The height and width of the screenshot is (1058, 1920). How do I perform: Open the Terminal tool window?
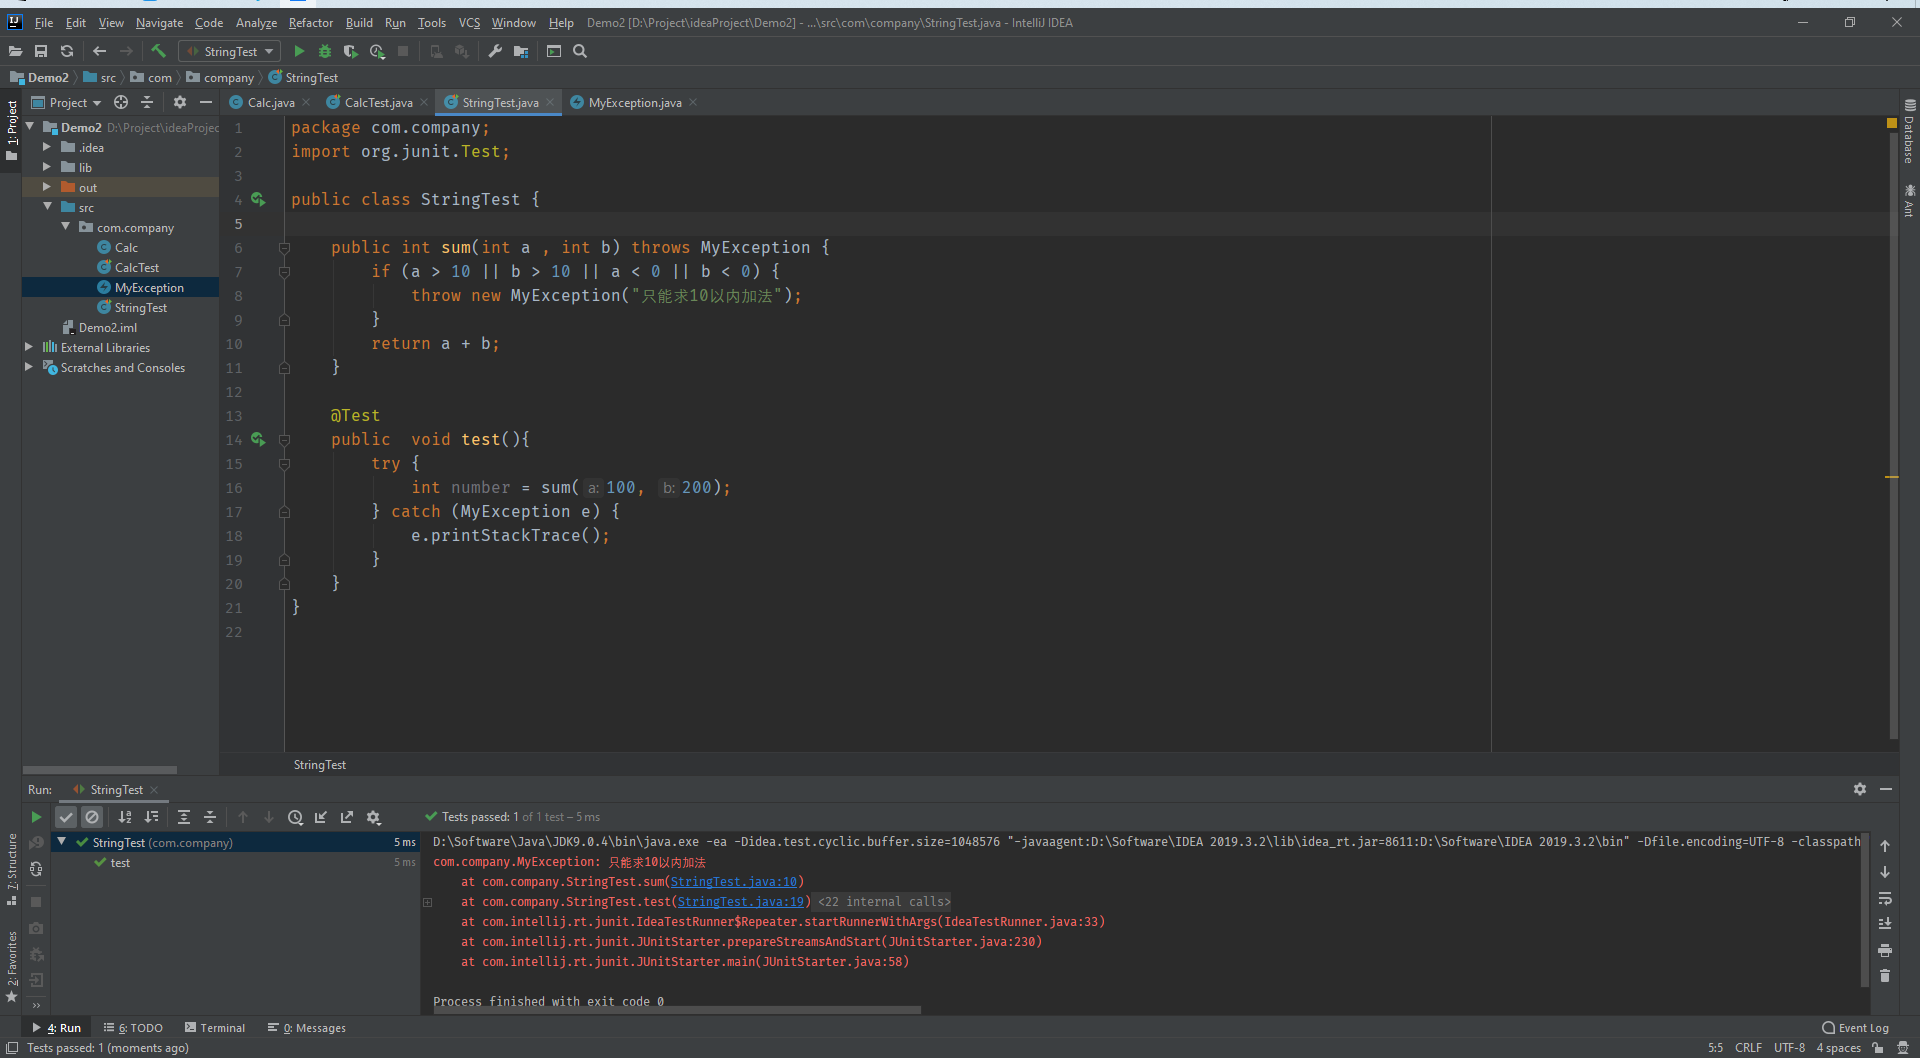[215, 1027]
